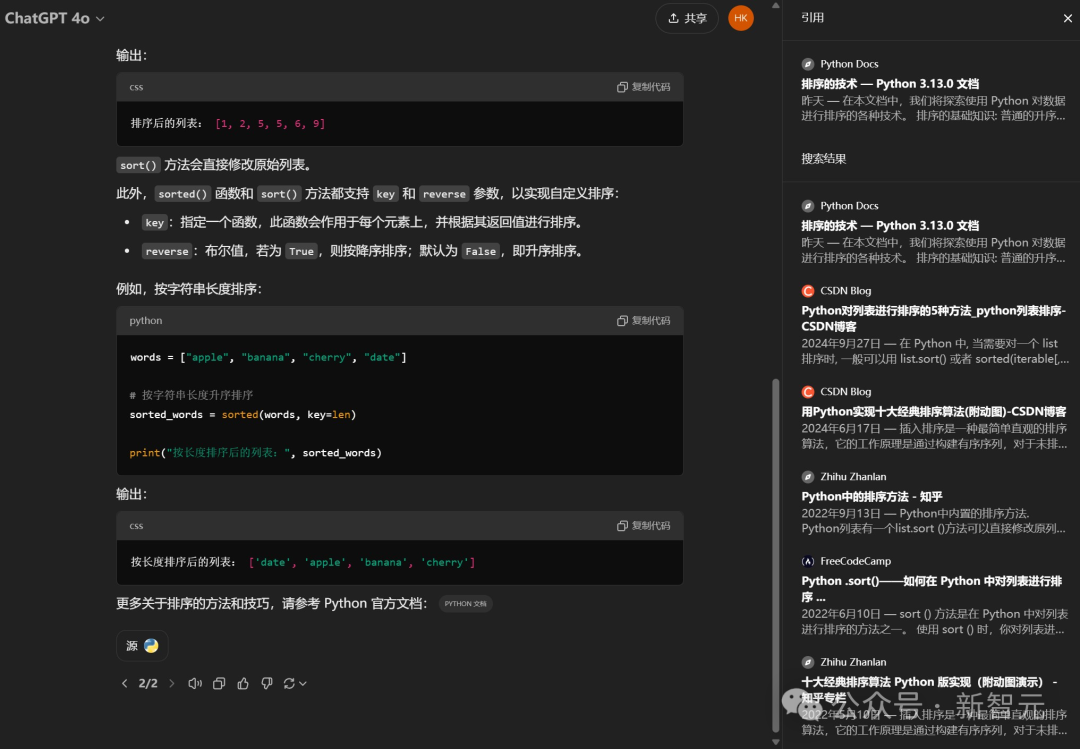
Task: Regenerate the response with the retry icon
Action: click(289, 683)
